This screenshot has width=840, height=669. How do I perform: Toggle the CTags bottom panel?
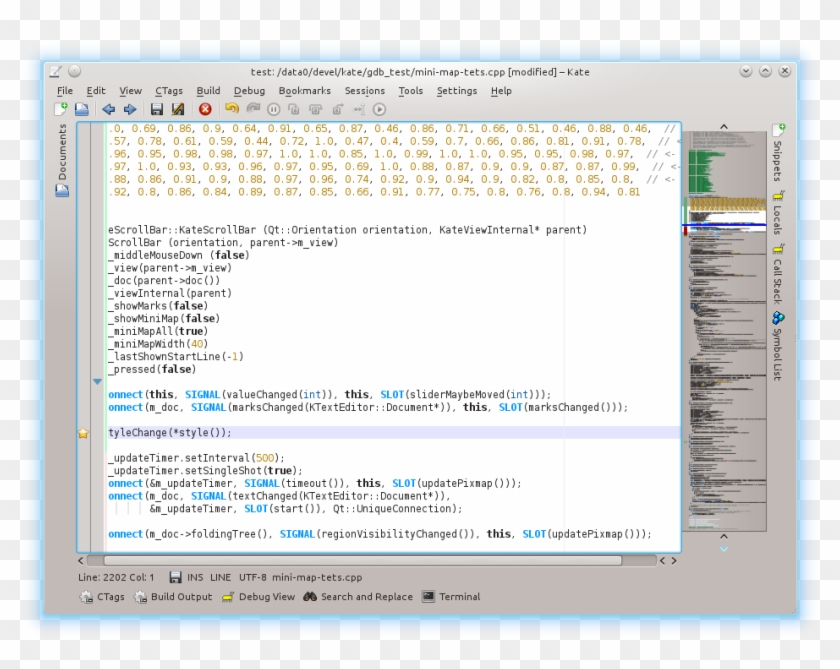coord(102,597)
